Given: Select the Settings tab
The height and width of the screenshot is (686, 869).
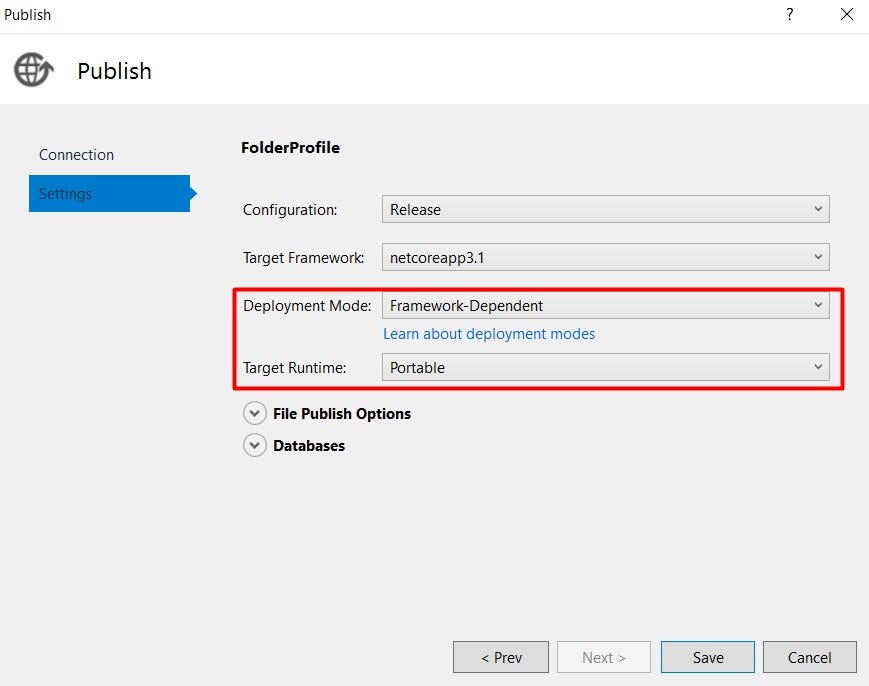Looking at the screenshot, I should (109, 193).
